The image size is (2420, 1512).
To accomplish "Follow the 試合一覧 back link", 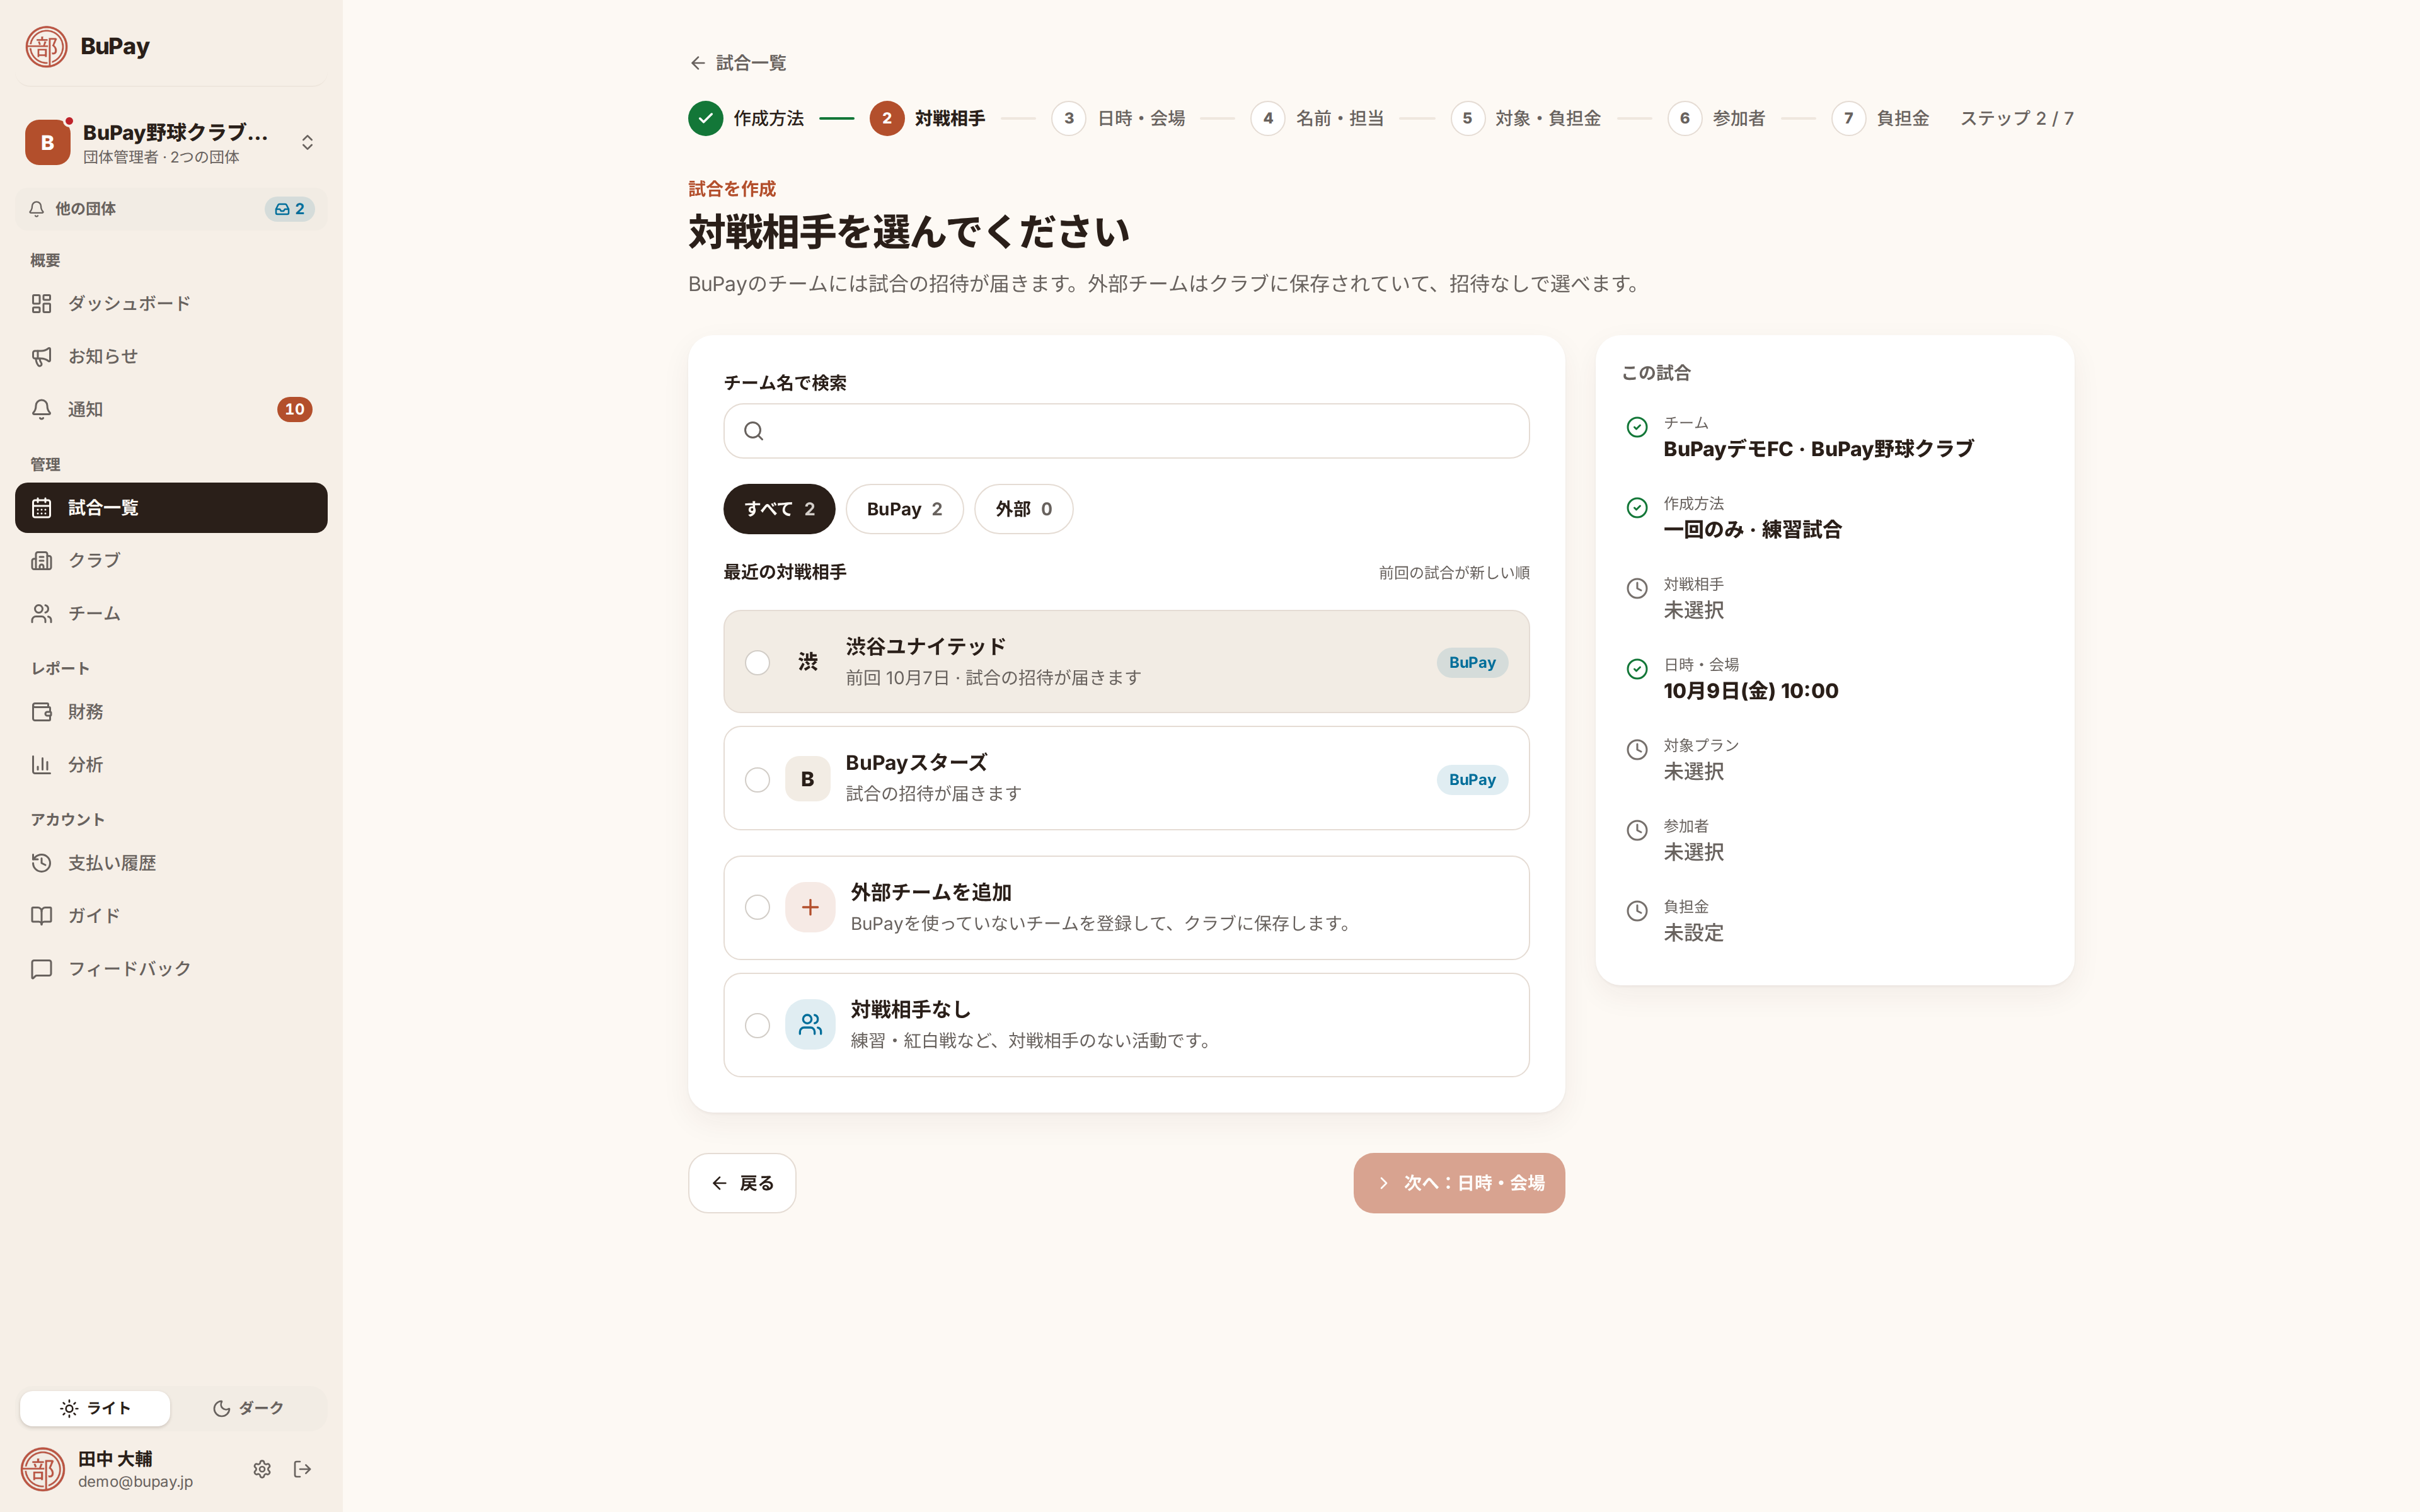I will tap(738, 63).
